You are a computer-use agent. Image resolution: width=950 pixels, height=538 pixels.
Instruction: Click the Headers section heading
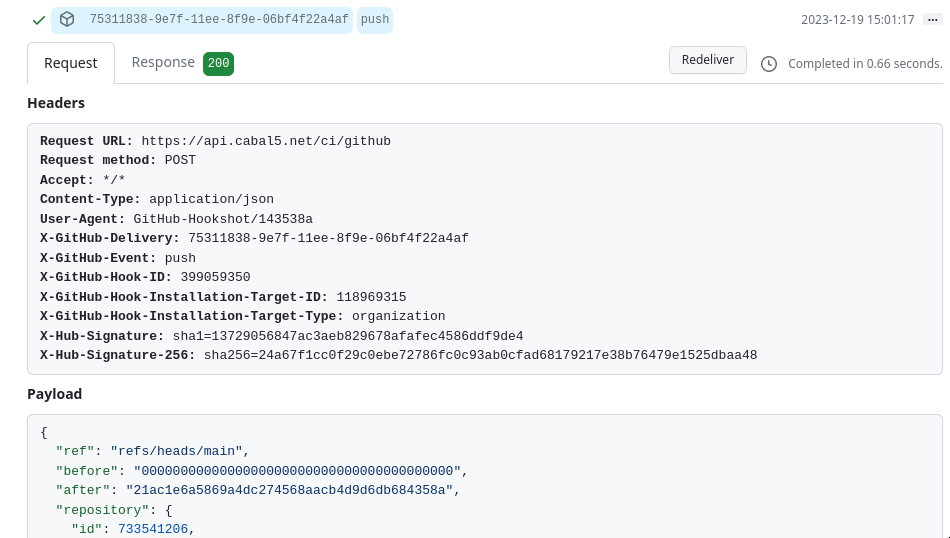pos(56,103)
